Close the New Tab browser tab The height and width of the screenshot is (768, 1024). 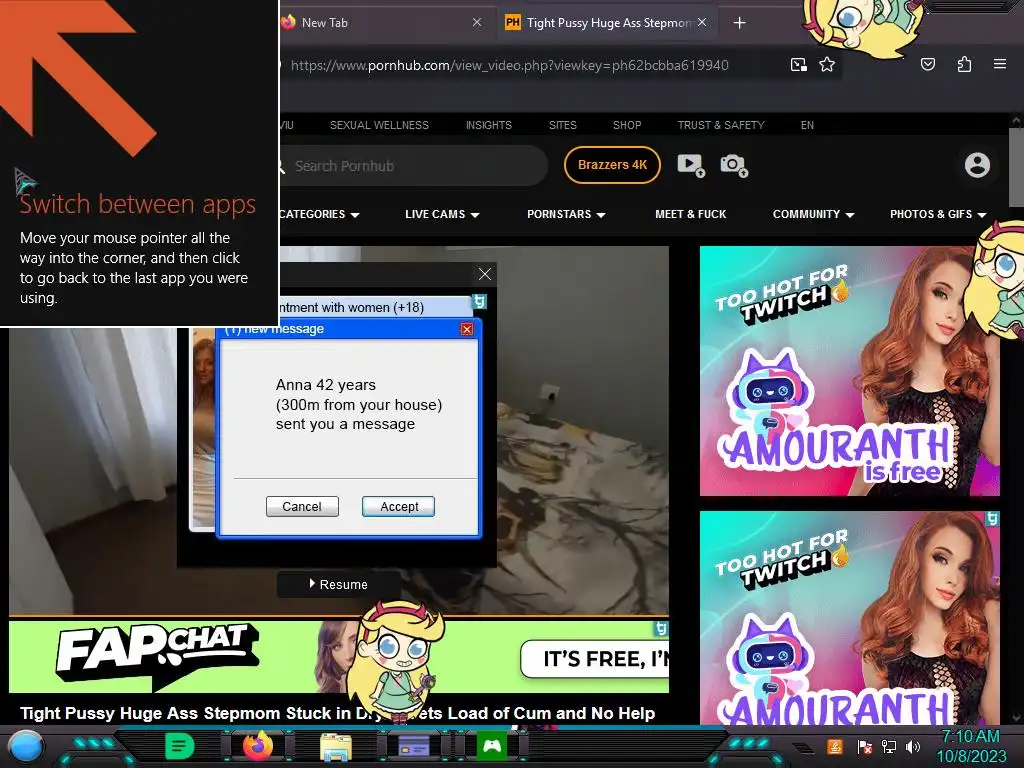pyautogui.click(x=477, y=22)
